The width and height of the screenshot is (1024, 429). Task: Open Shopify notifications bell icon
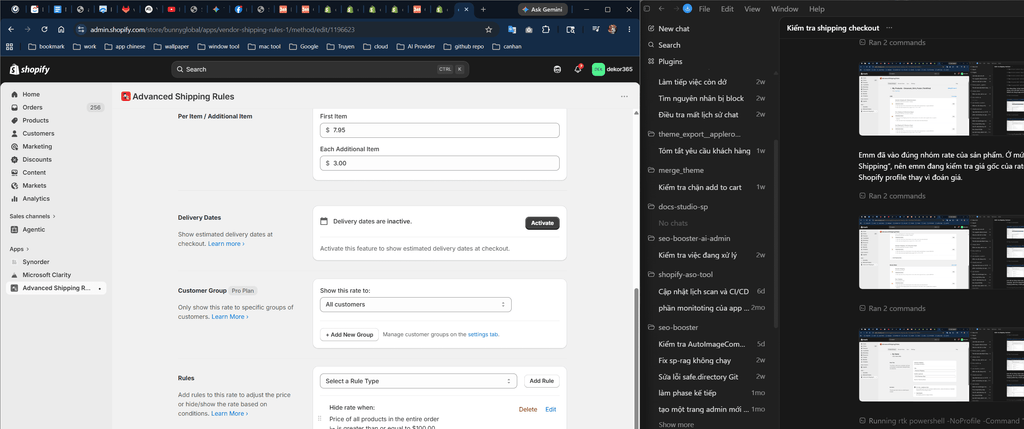pos(577,69)
